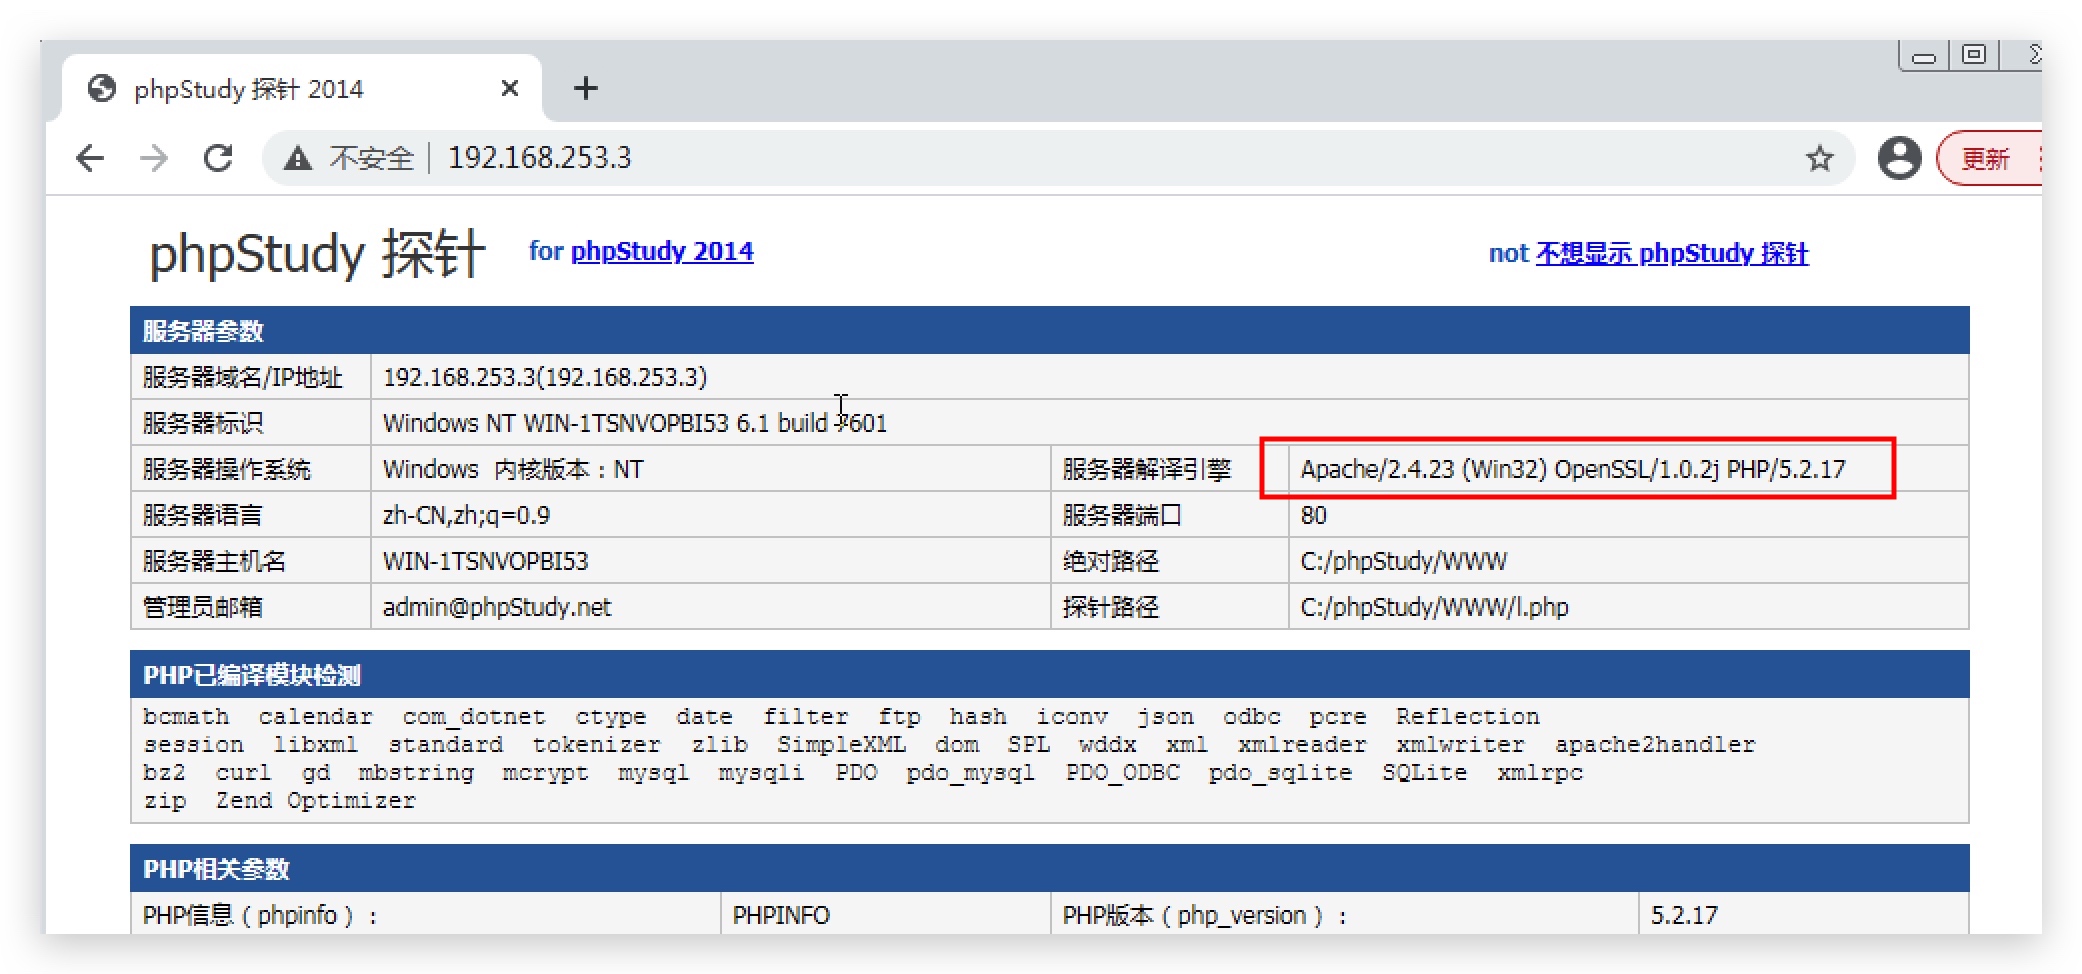Click the 不安全 security label
This screenshot has height=974, width=2082.
point(371,158)
